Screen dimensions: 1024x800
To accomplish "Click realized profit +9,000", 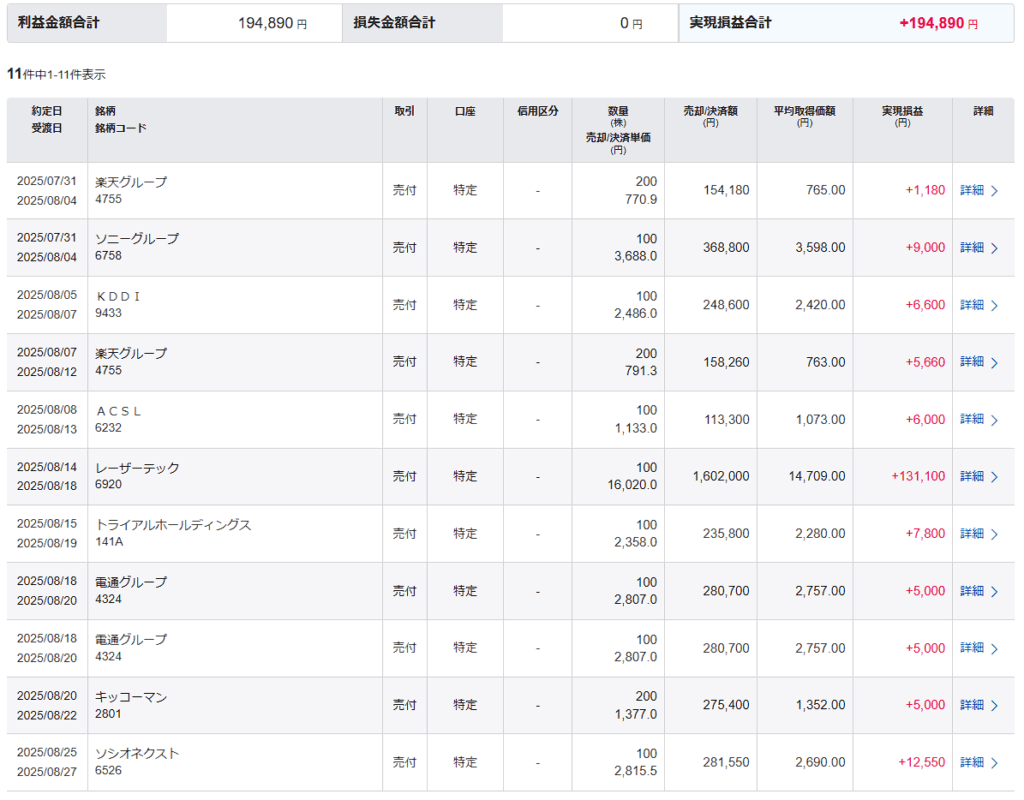I will pos(925,248).
